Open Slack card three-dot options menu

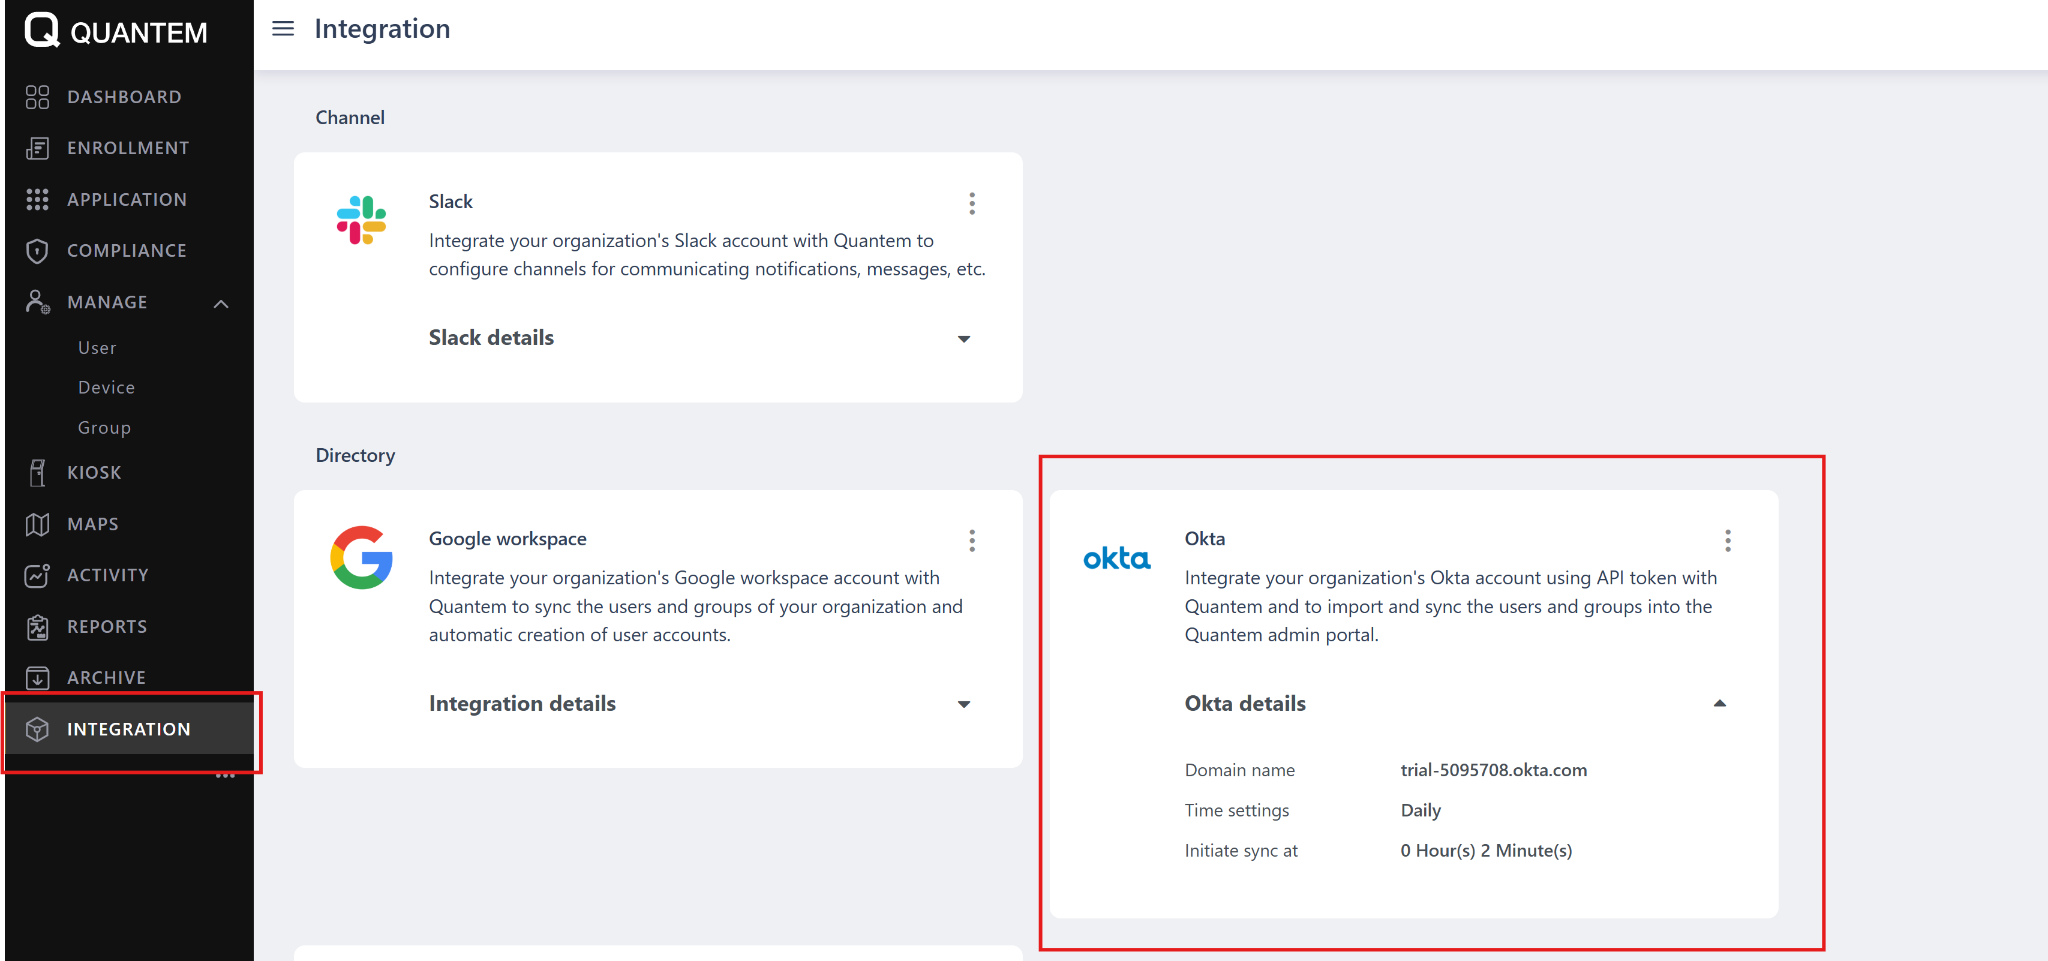(x=972, y=204)
